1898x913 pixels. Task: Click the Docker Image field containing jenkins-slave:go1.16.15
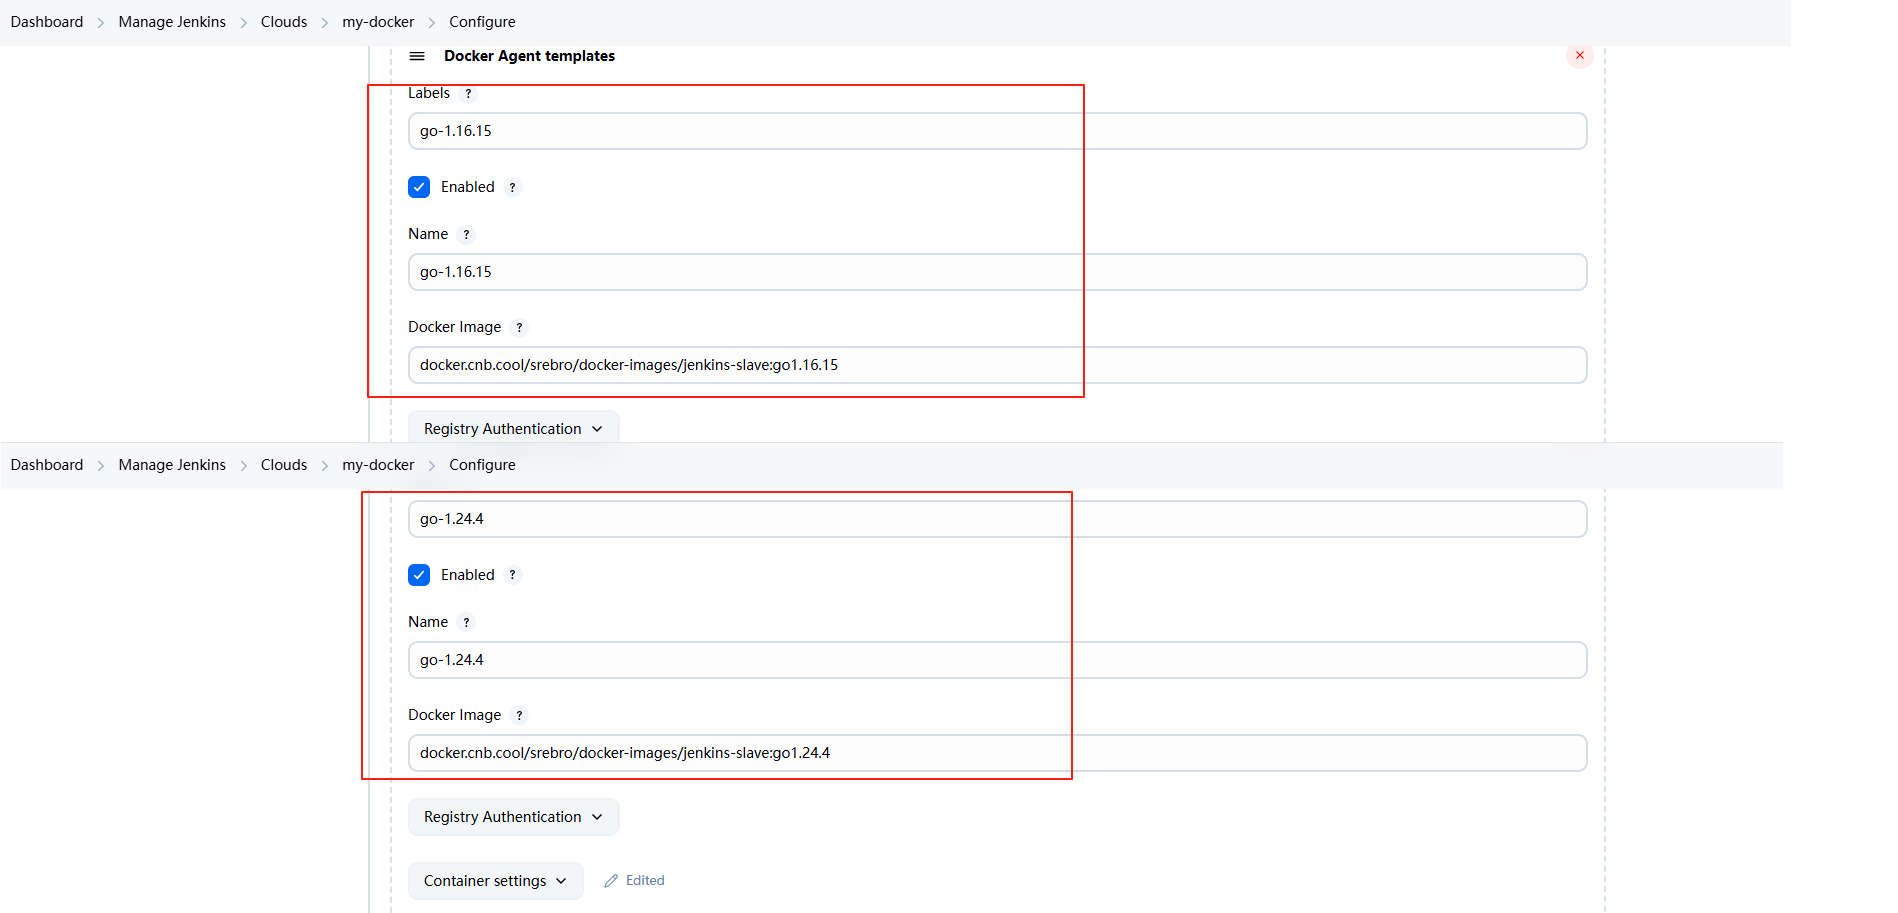coord(996,365)
